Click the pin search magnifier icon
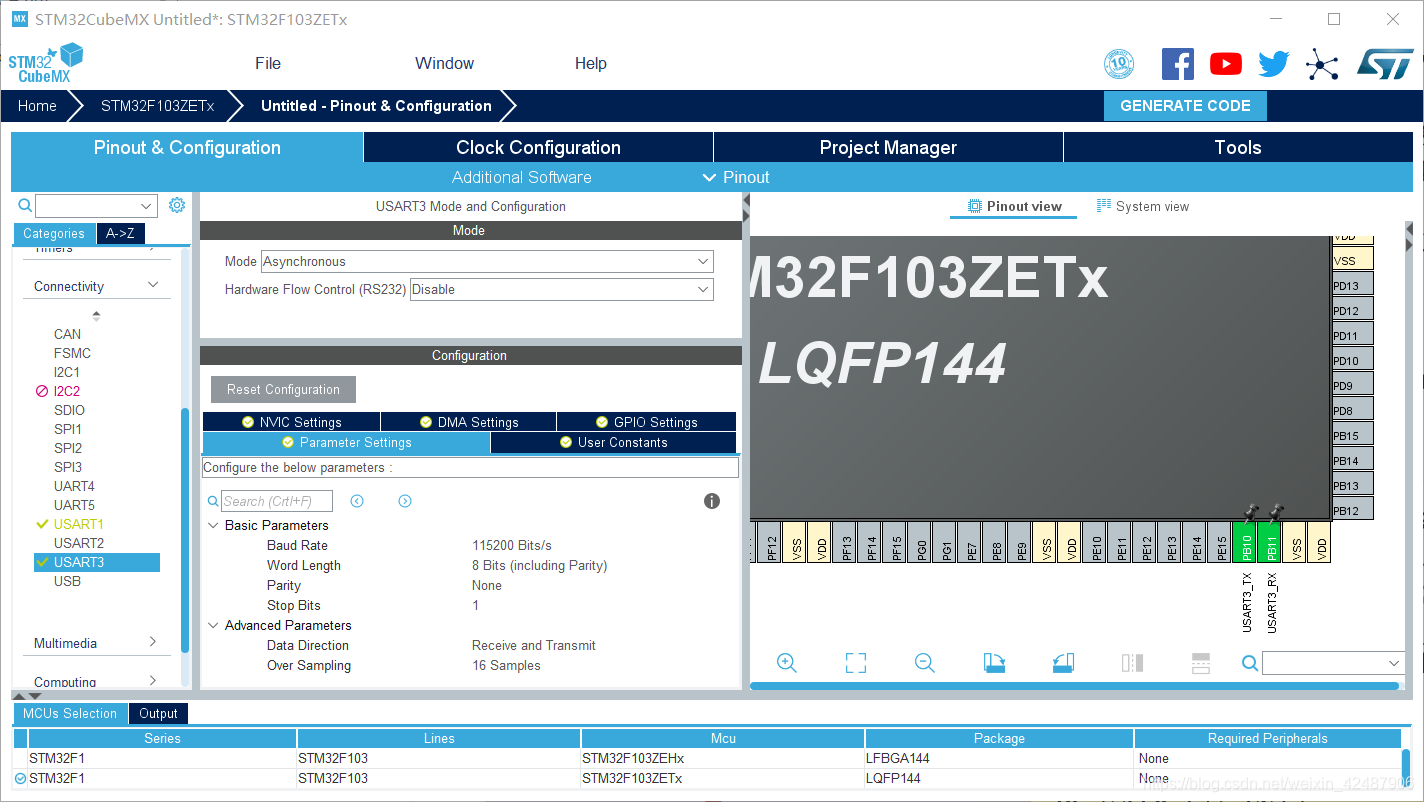 [x=1250, y=663]
